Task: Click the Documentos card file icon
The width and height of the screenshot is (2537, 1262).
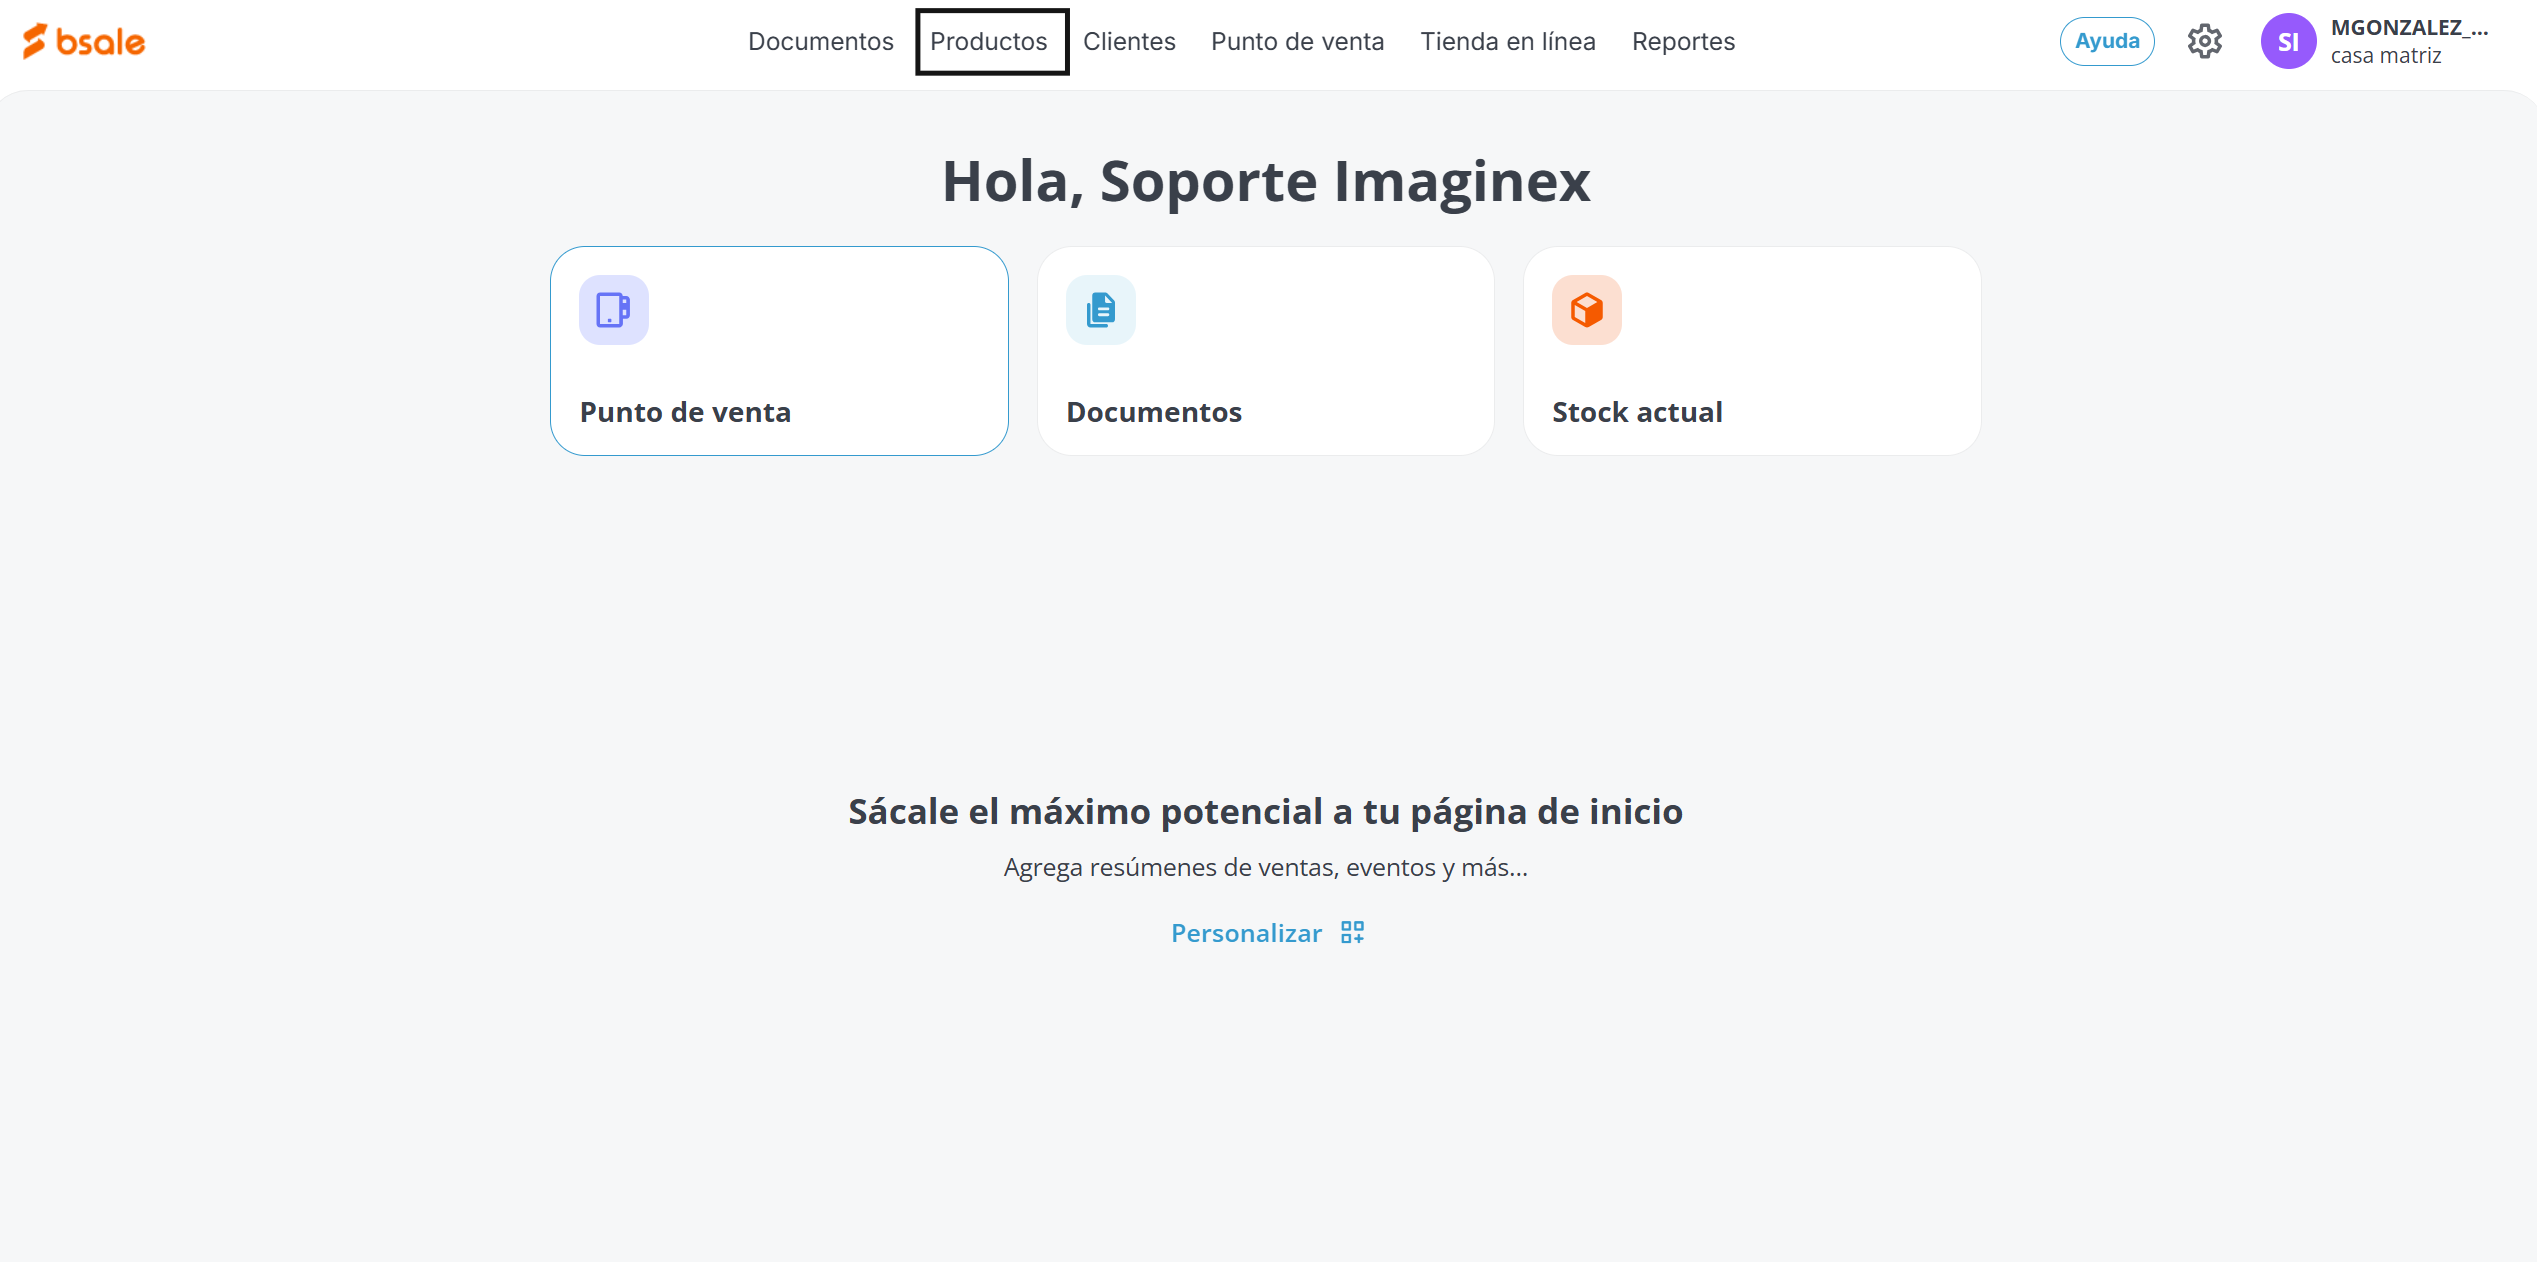Action: [x=1100, y=310]
